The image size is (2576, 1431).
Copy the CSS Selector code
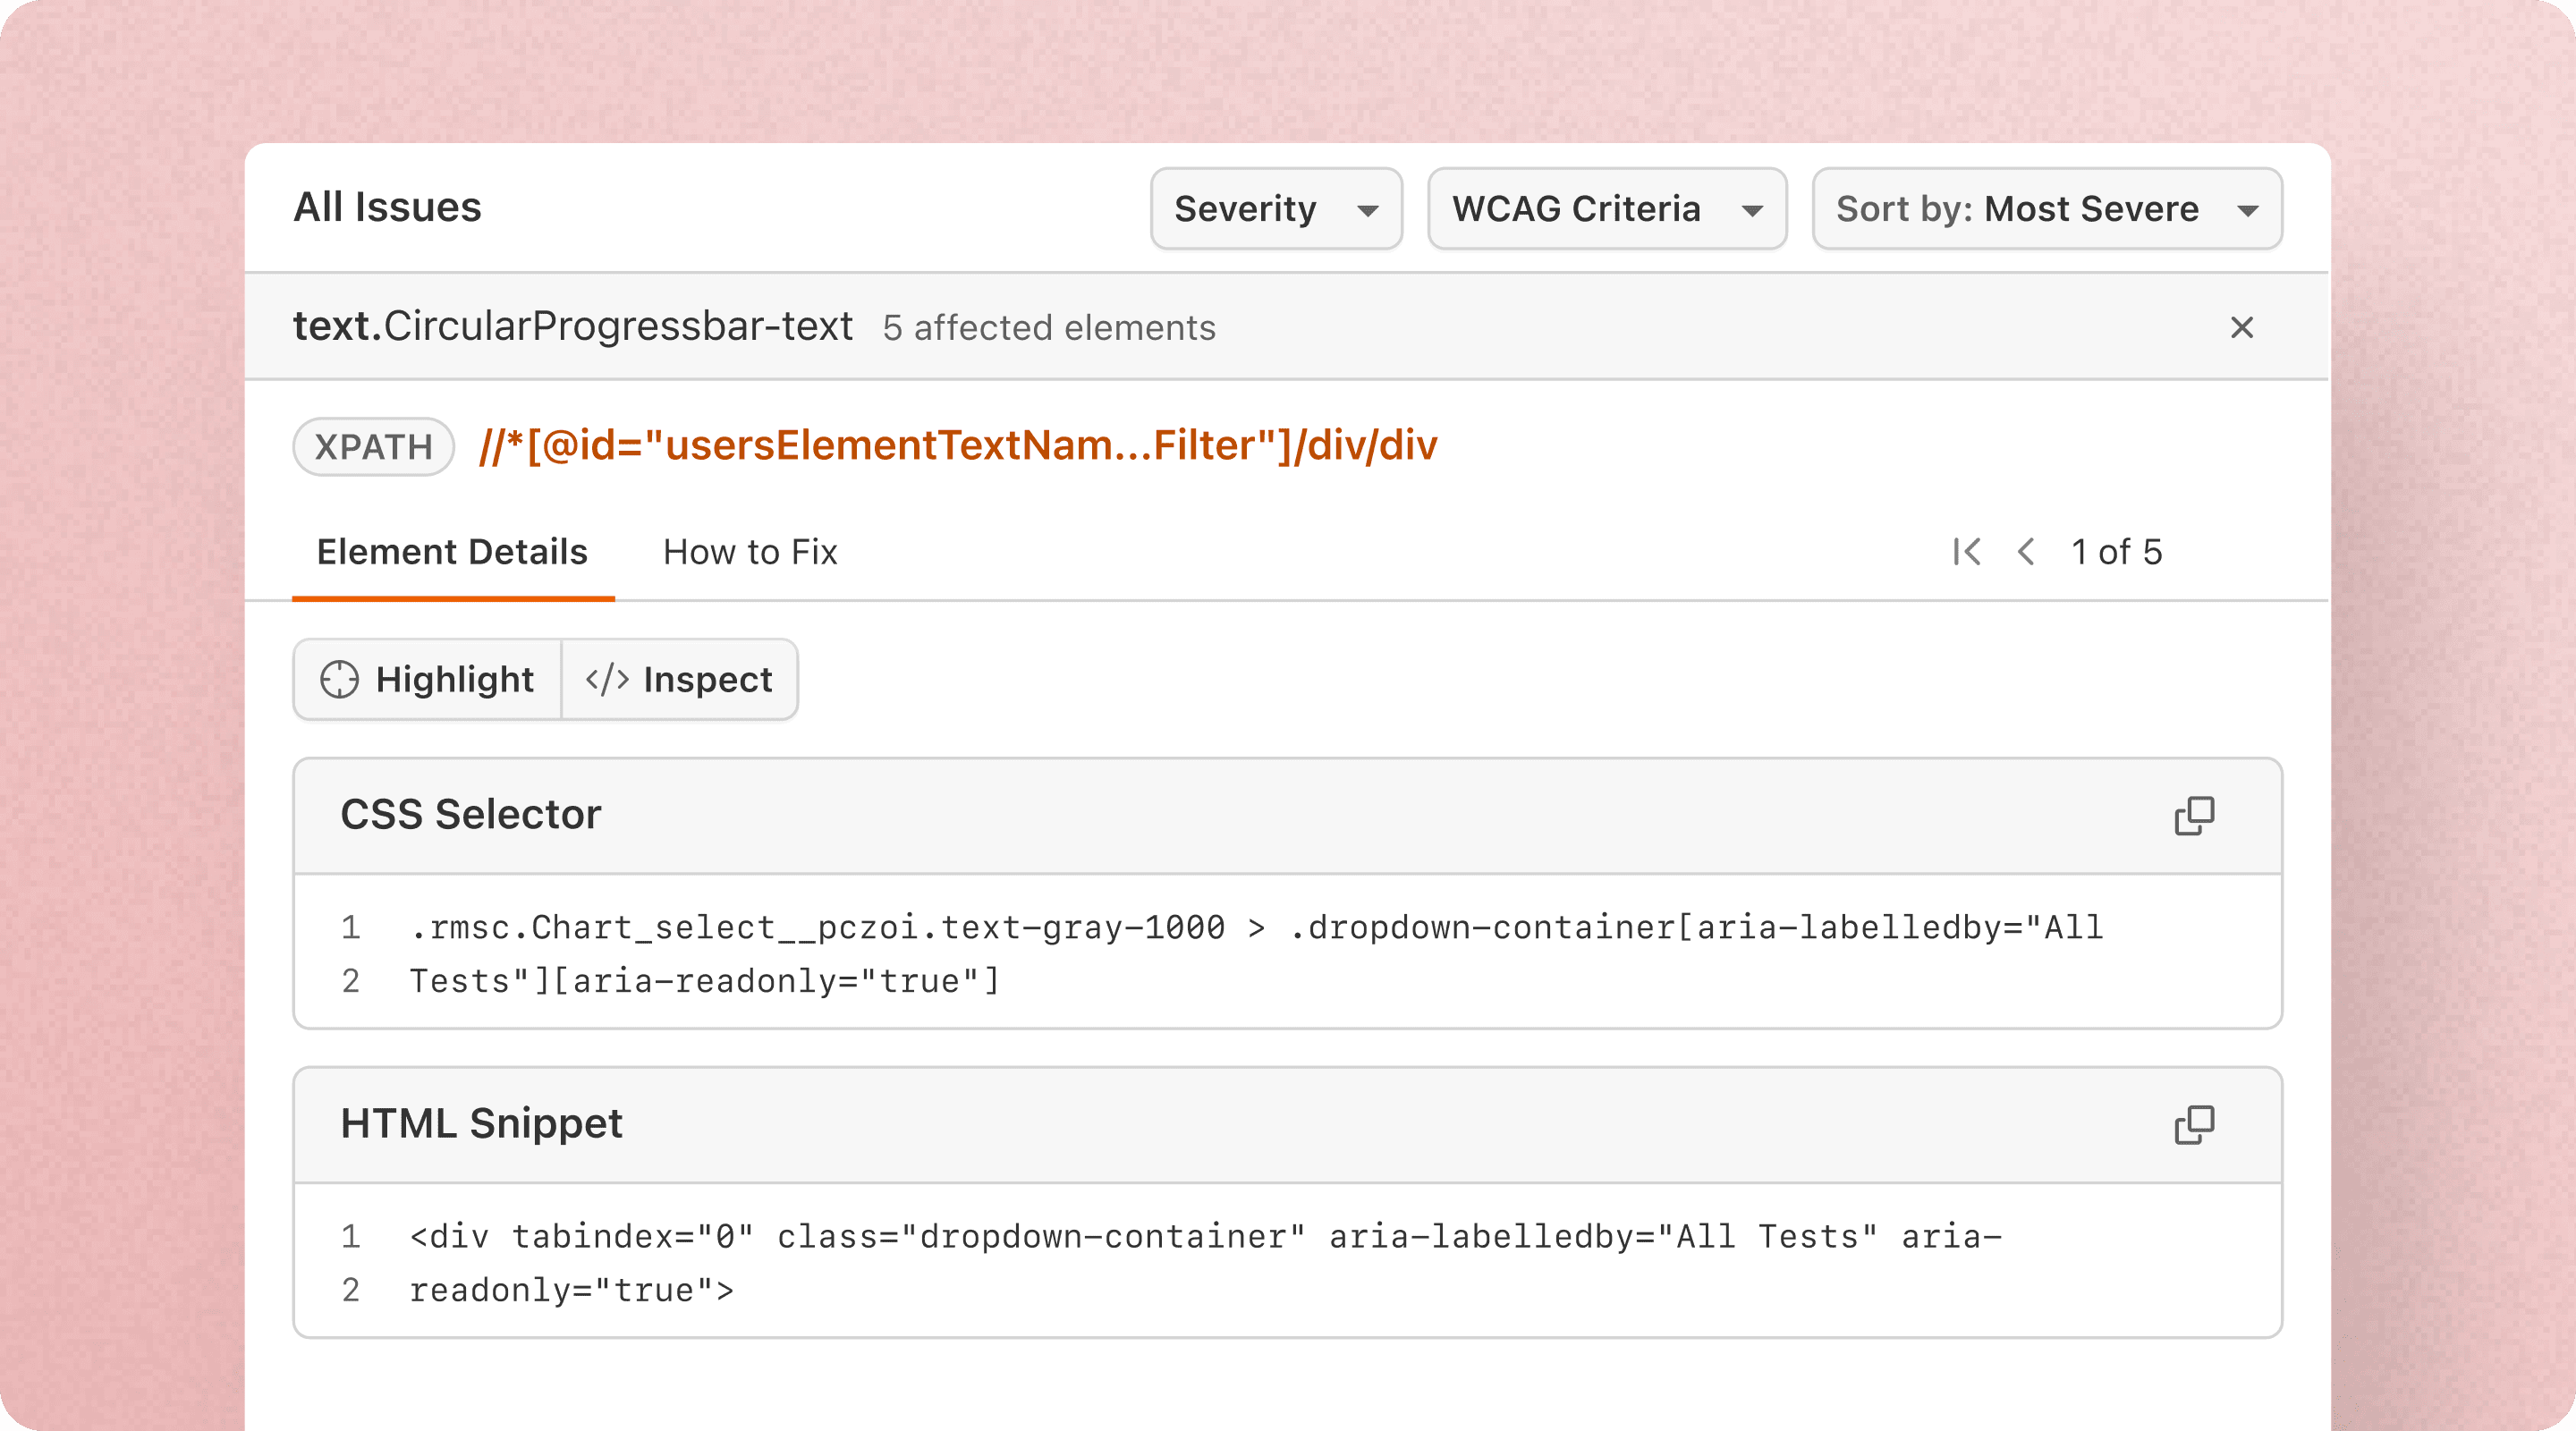click(2194, 816)
